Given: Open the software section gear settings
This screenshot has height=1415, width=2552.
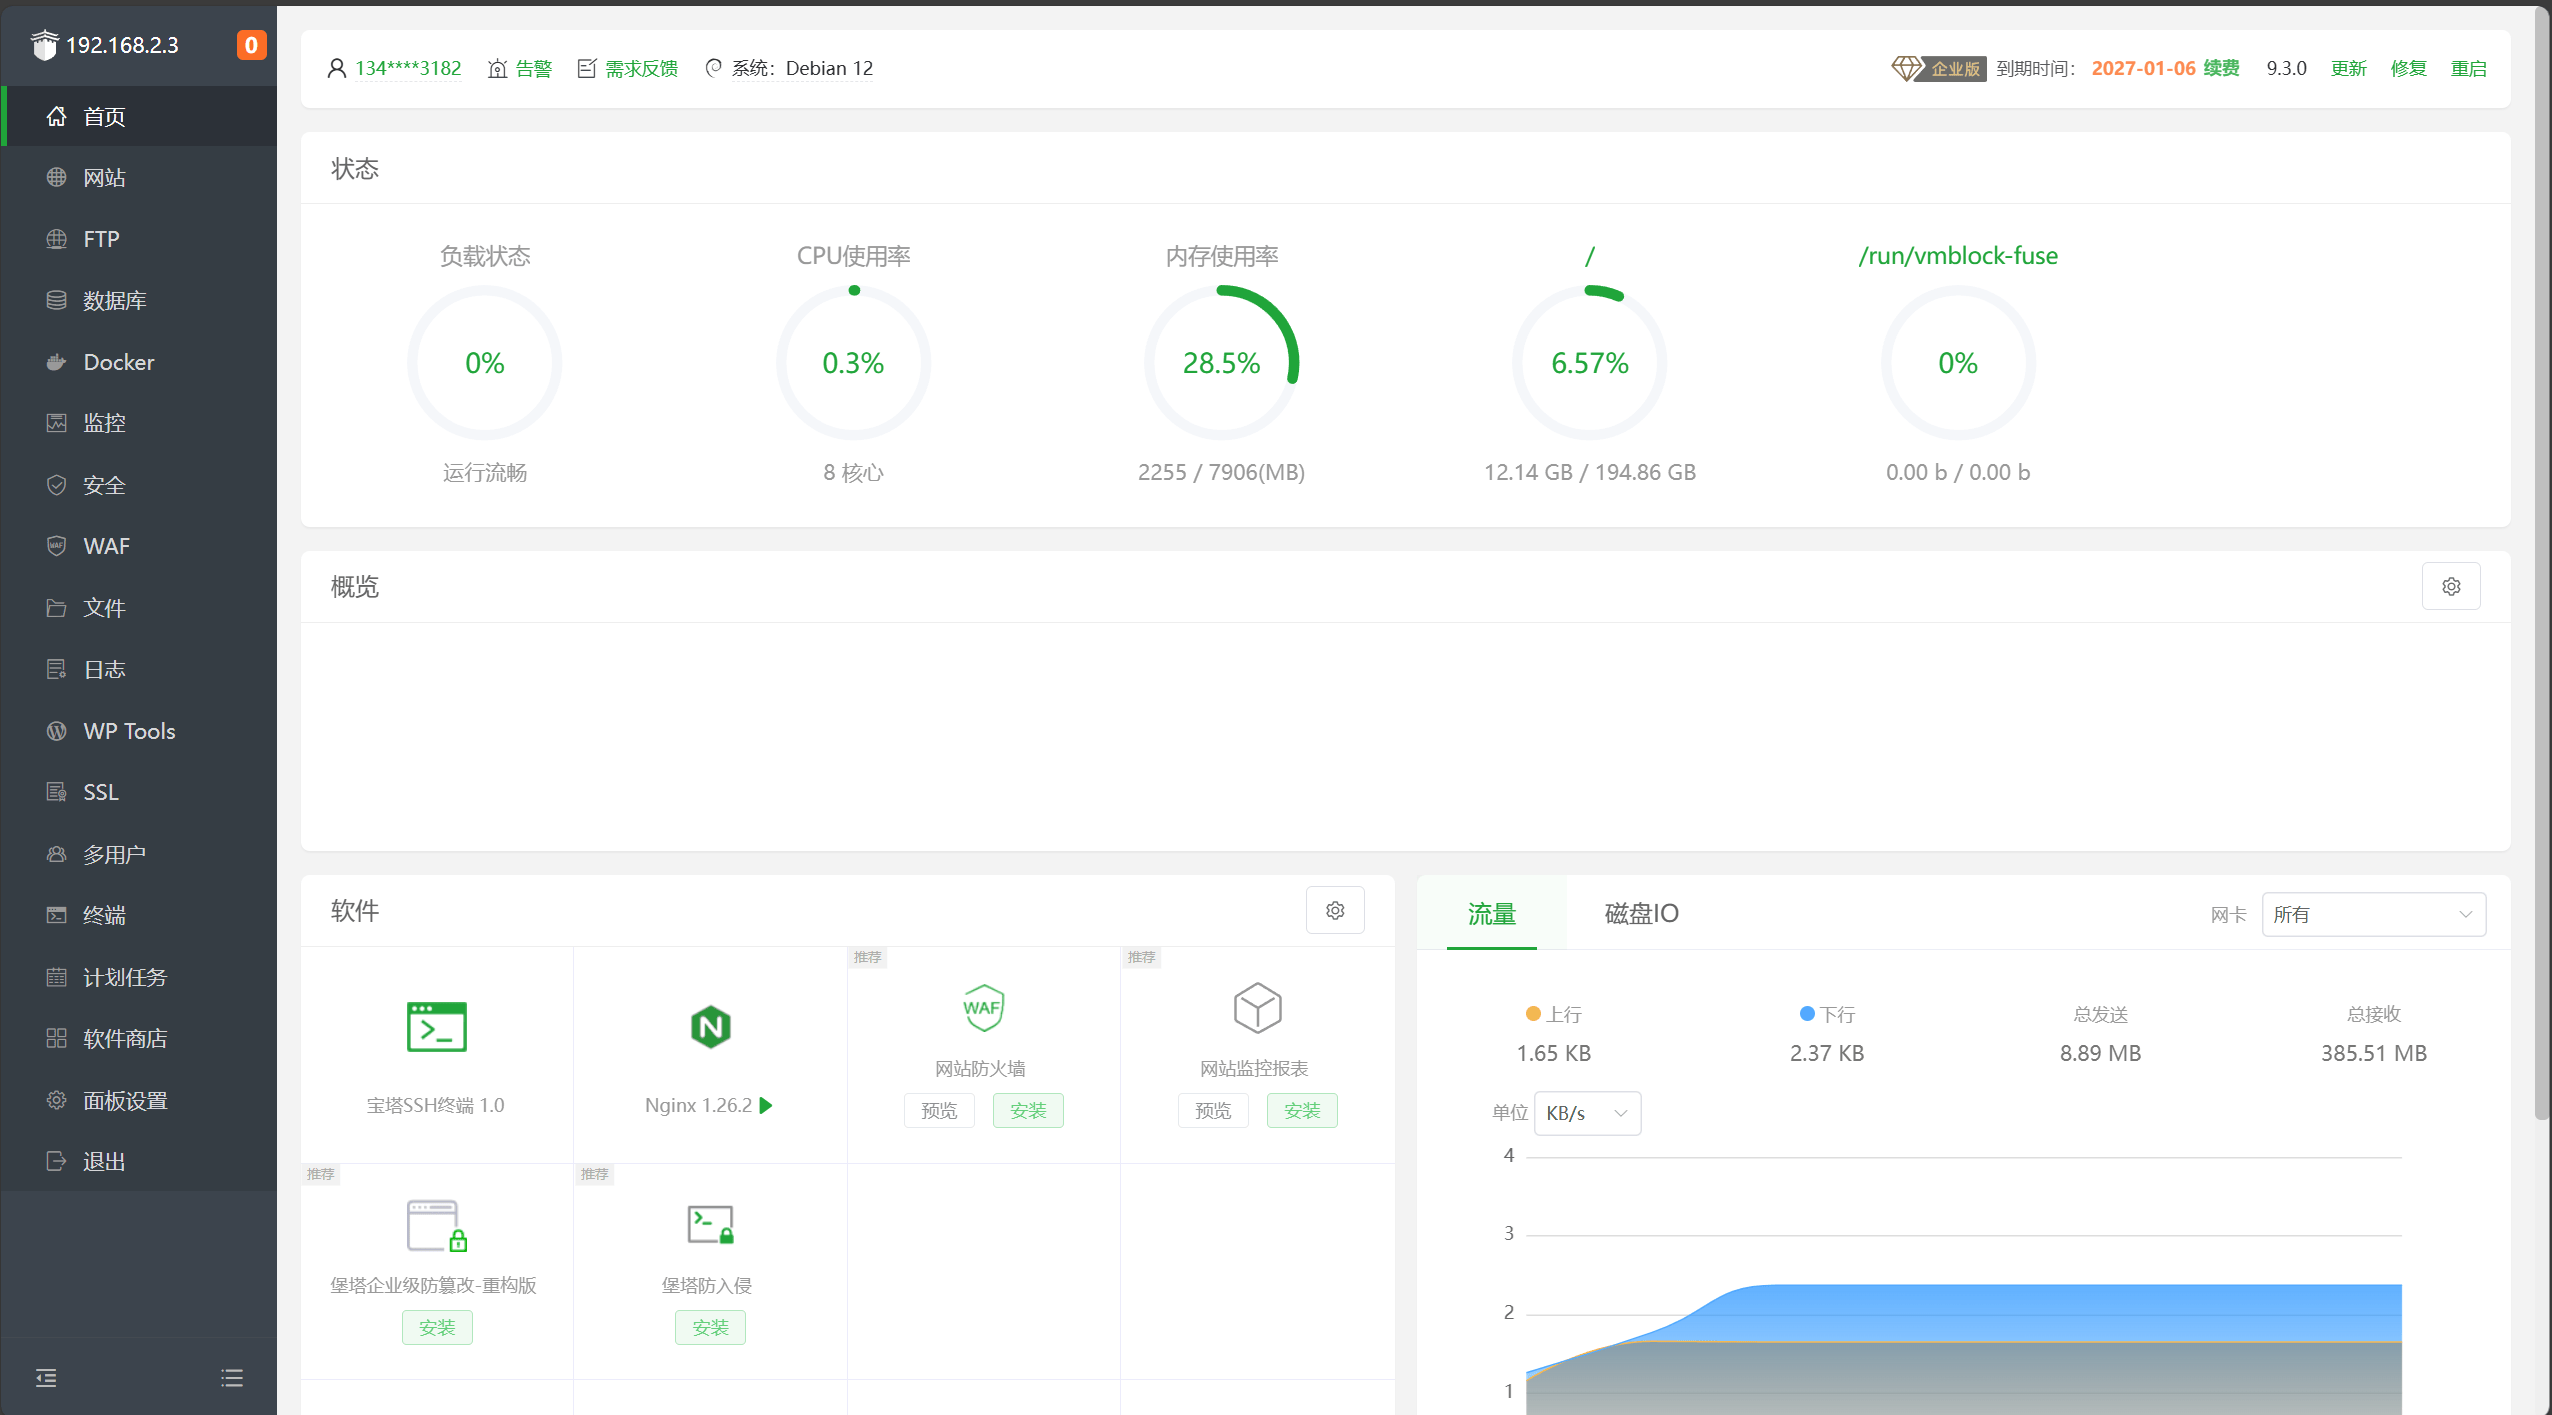Looking at the screenshot, I should point(1334,910).
